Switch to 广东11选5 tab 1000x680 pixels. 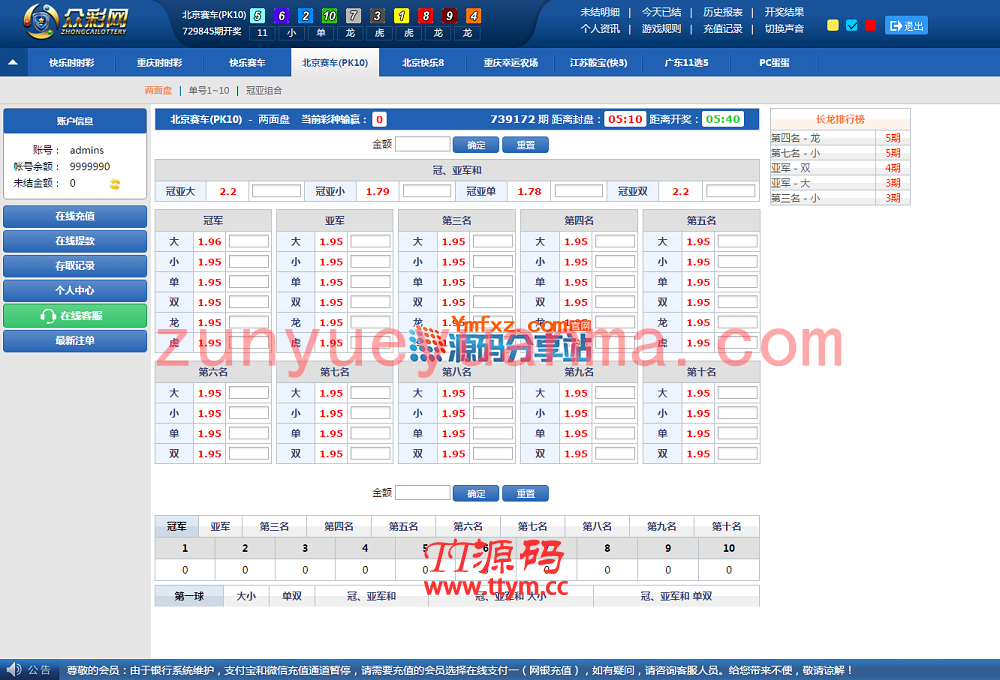click(x=686, y=63)
